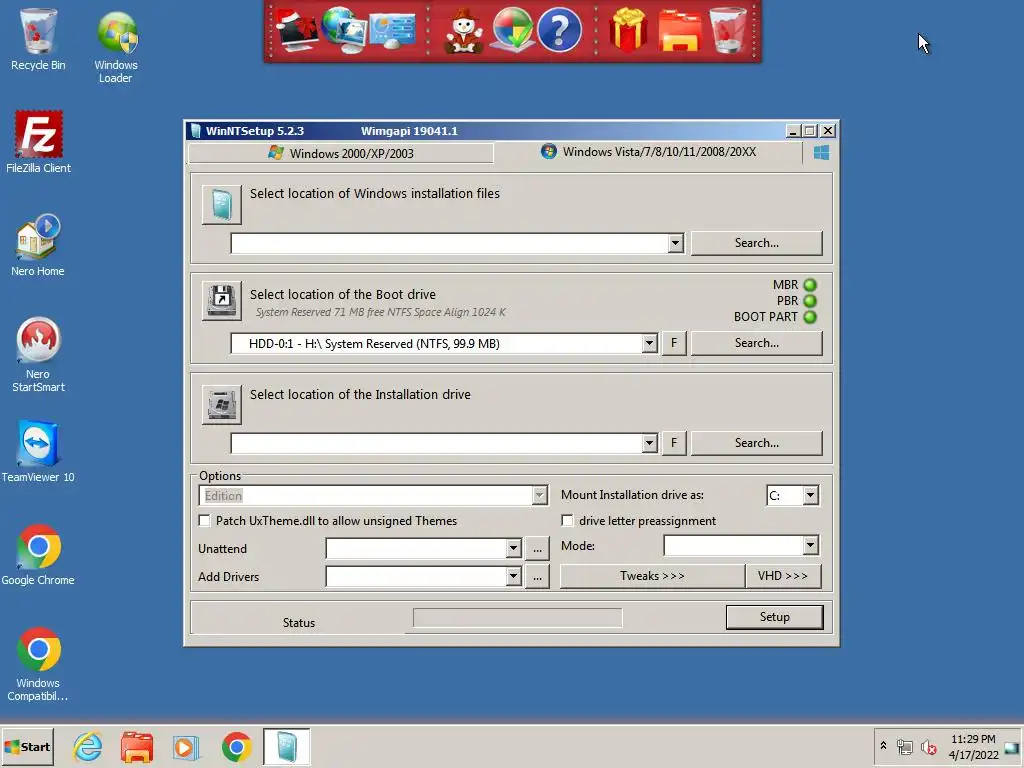Viewport: 1024px width, 768px height.
Task: Click the Status progress bar
Action: click(517, 618)
